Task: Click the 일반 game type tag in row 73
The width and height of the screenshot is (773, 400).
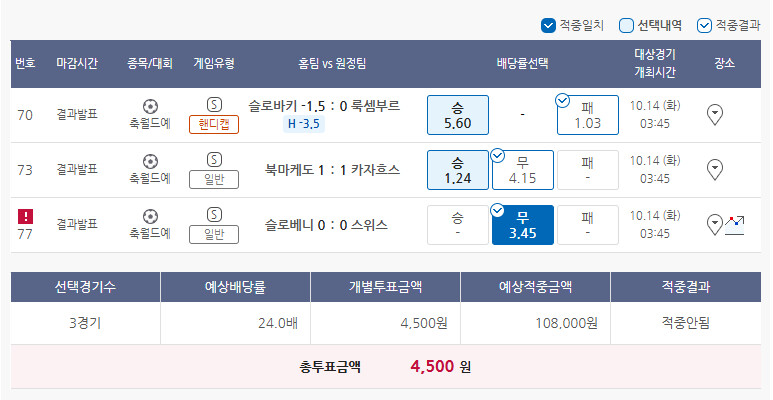Action: (214, 179)
